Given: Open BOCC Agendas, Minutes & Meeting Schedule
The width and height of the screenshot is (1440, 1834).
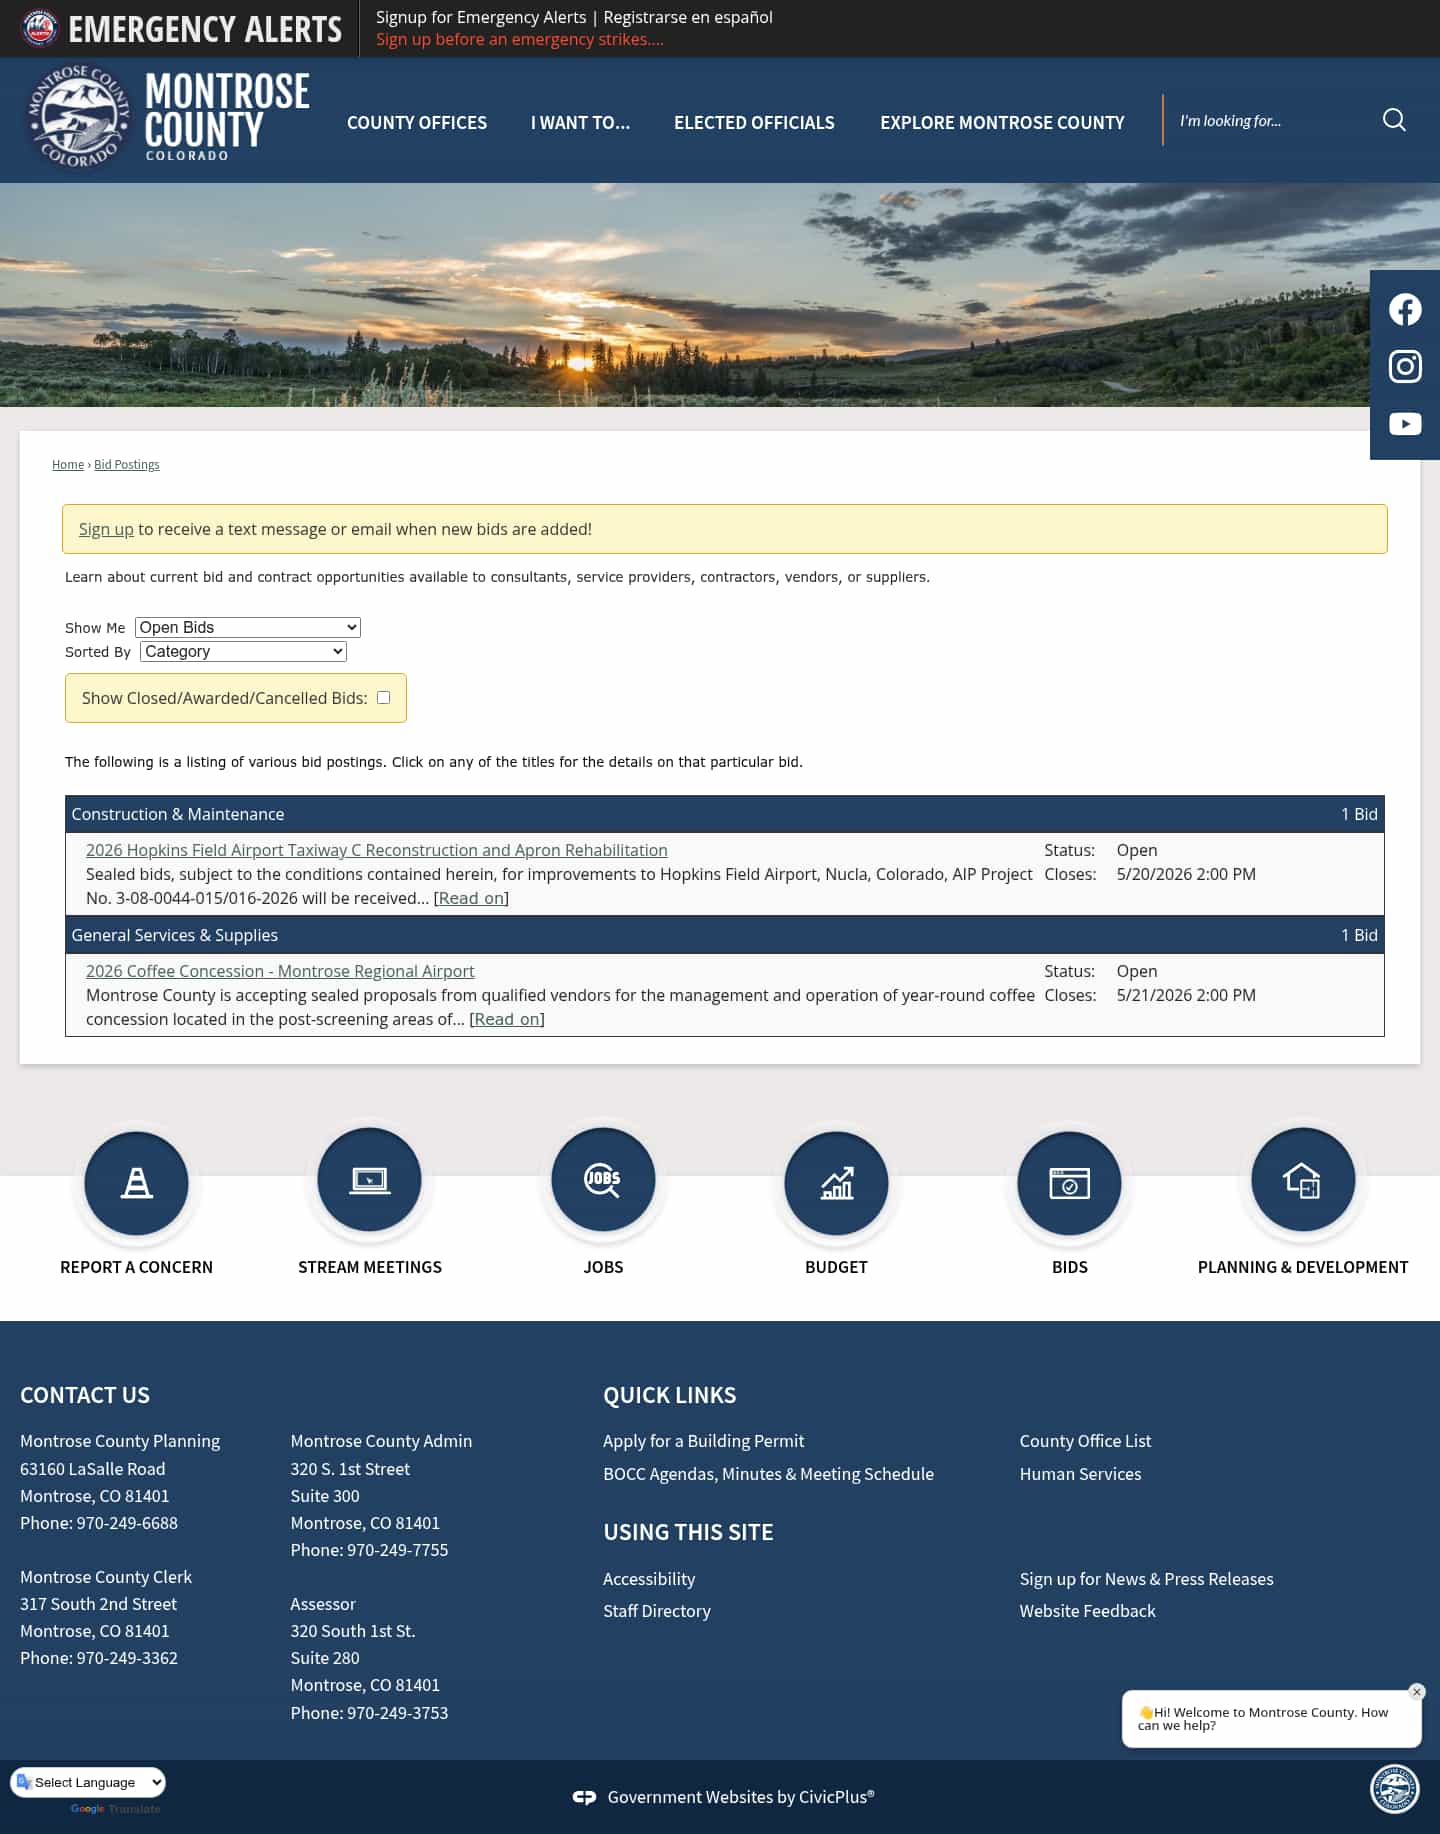Looking at the screenshot, I should click(768, 1474).
